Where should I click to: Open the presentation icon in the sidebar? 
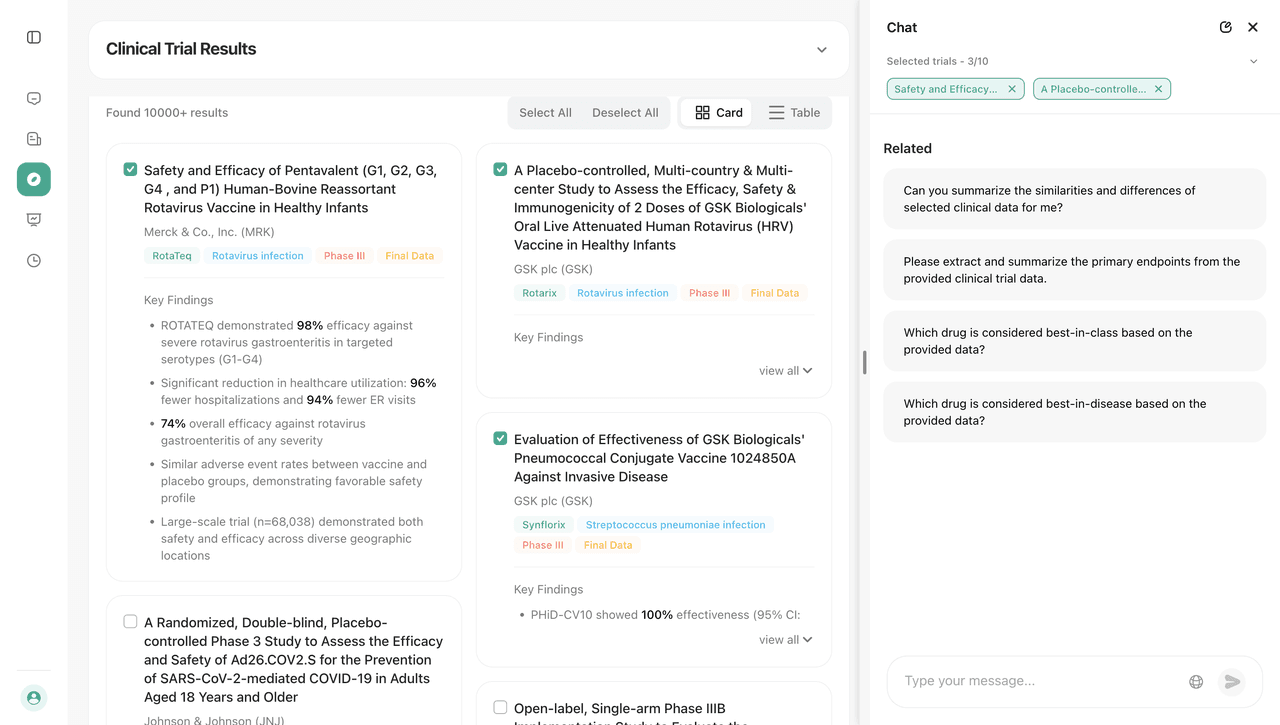[x=33, y=219]
